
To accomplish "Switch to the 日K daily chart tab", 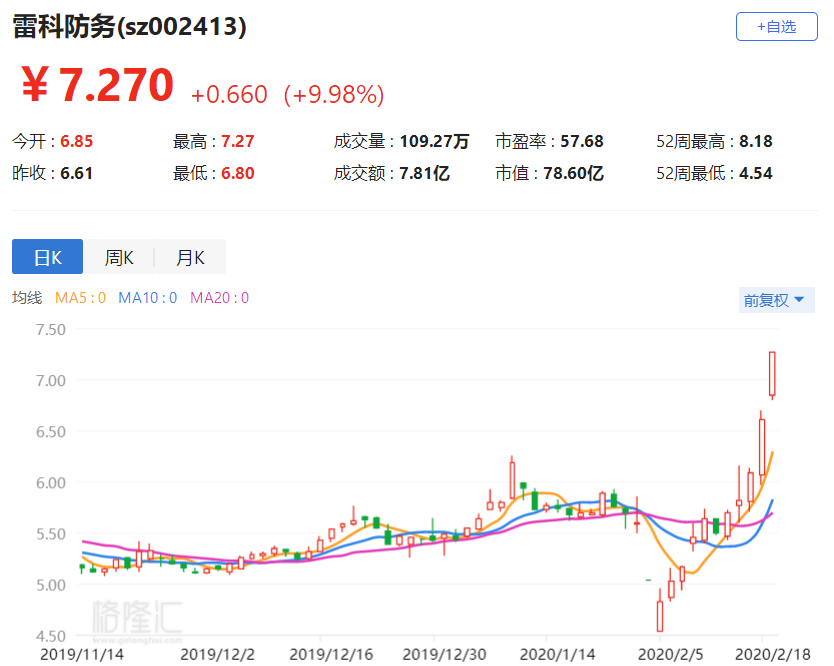I will [47, 257].
